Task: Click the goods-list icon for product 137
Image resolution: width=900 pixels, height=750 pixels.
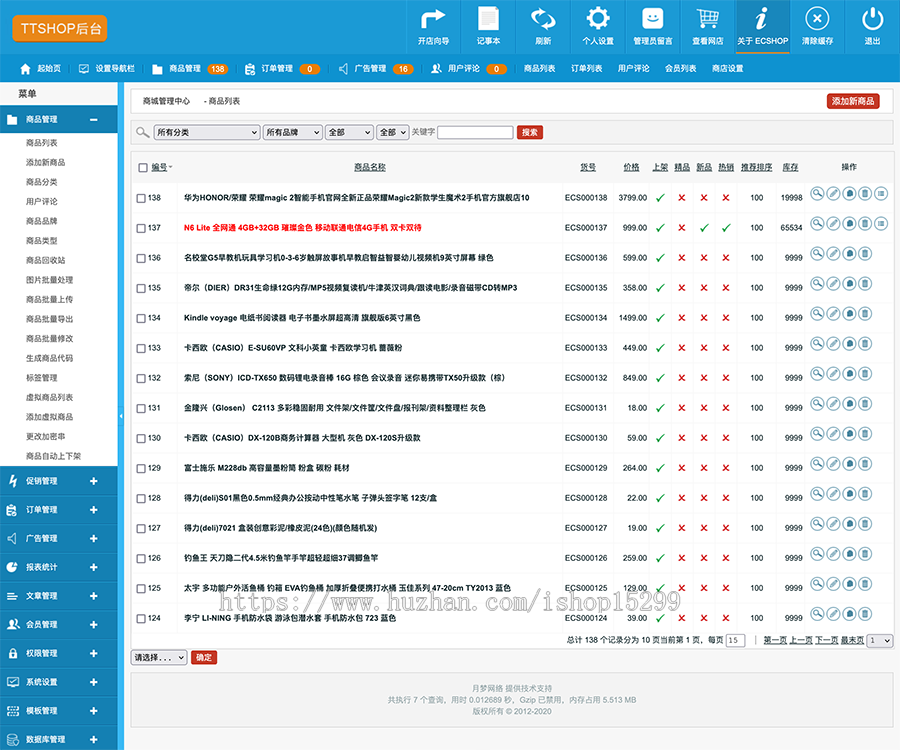Action: tap(881, 223)
